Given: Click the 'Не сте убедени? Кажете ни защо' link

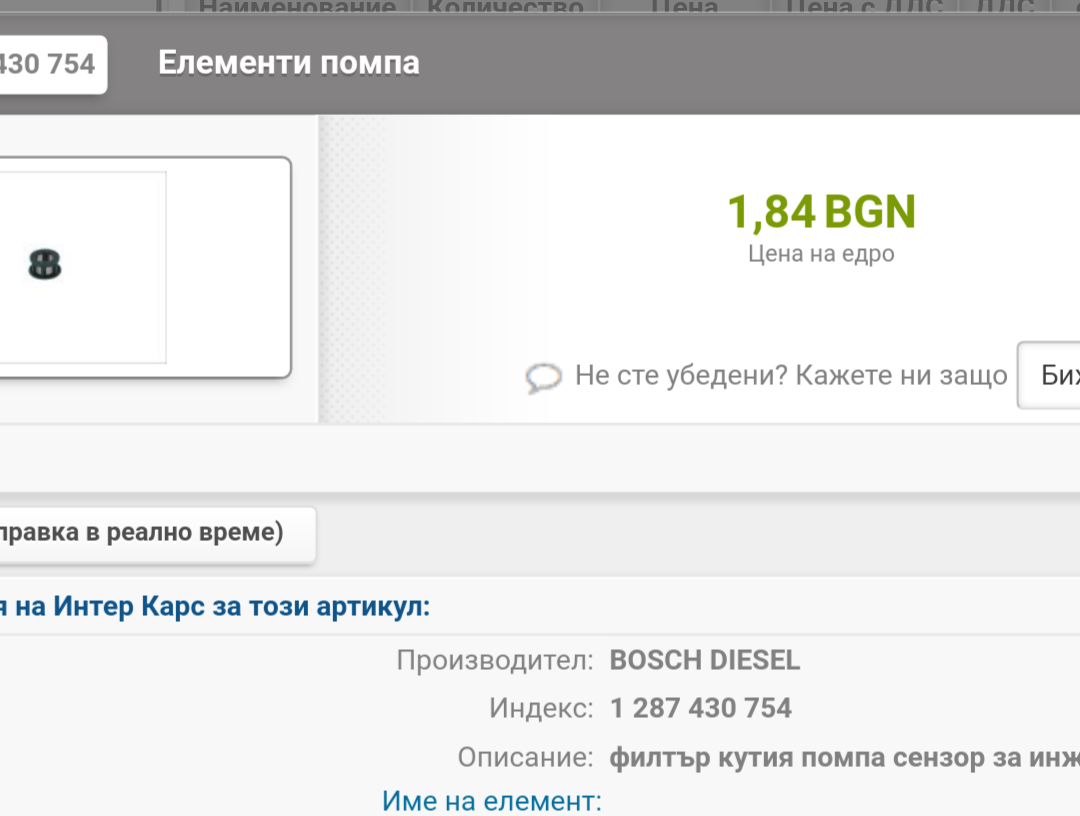Looking at the screenshot, I should point(790,376).
